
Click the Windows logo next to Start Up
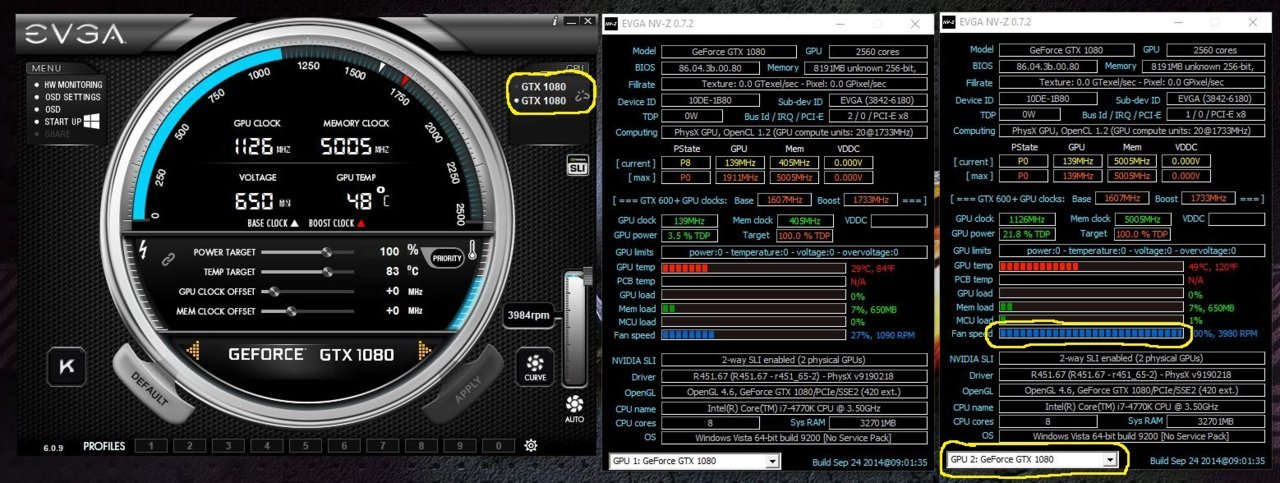(91, 121)
